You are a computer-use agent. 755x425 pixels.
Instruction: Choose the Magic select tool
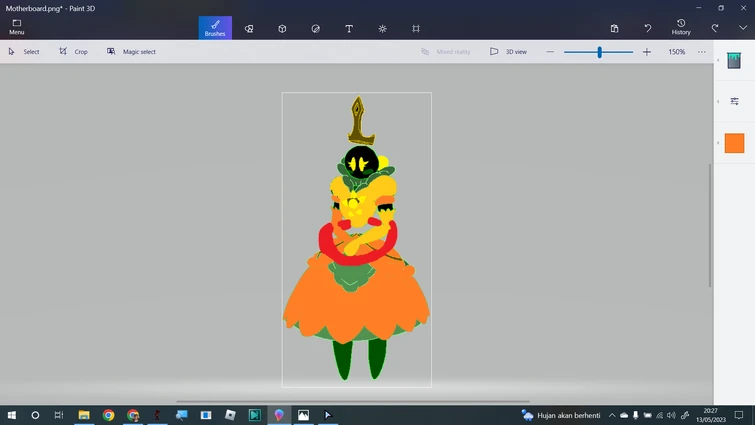(x=131, y=52)
